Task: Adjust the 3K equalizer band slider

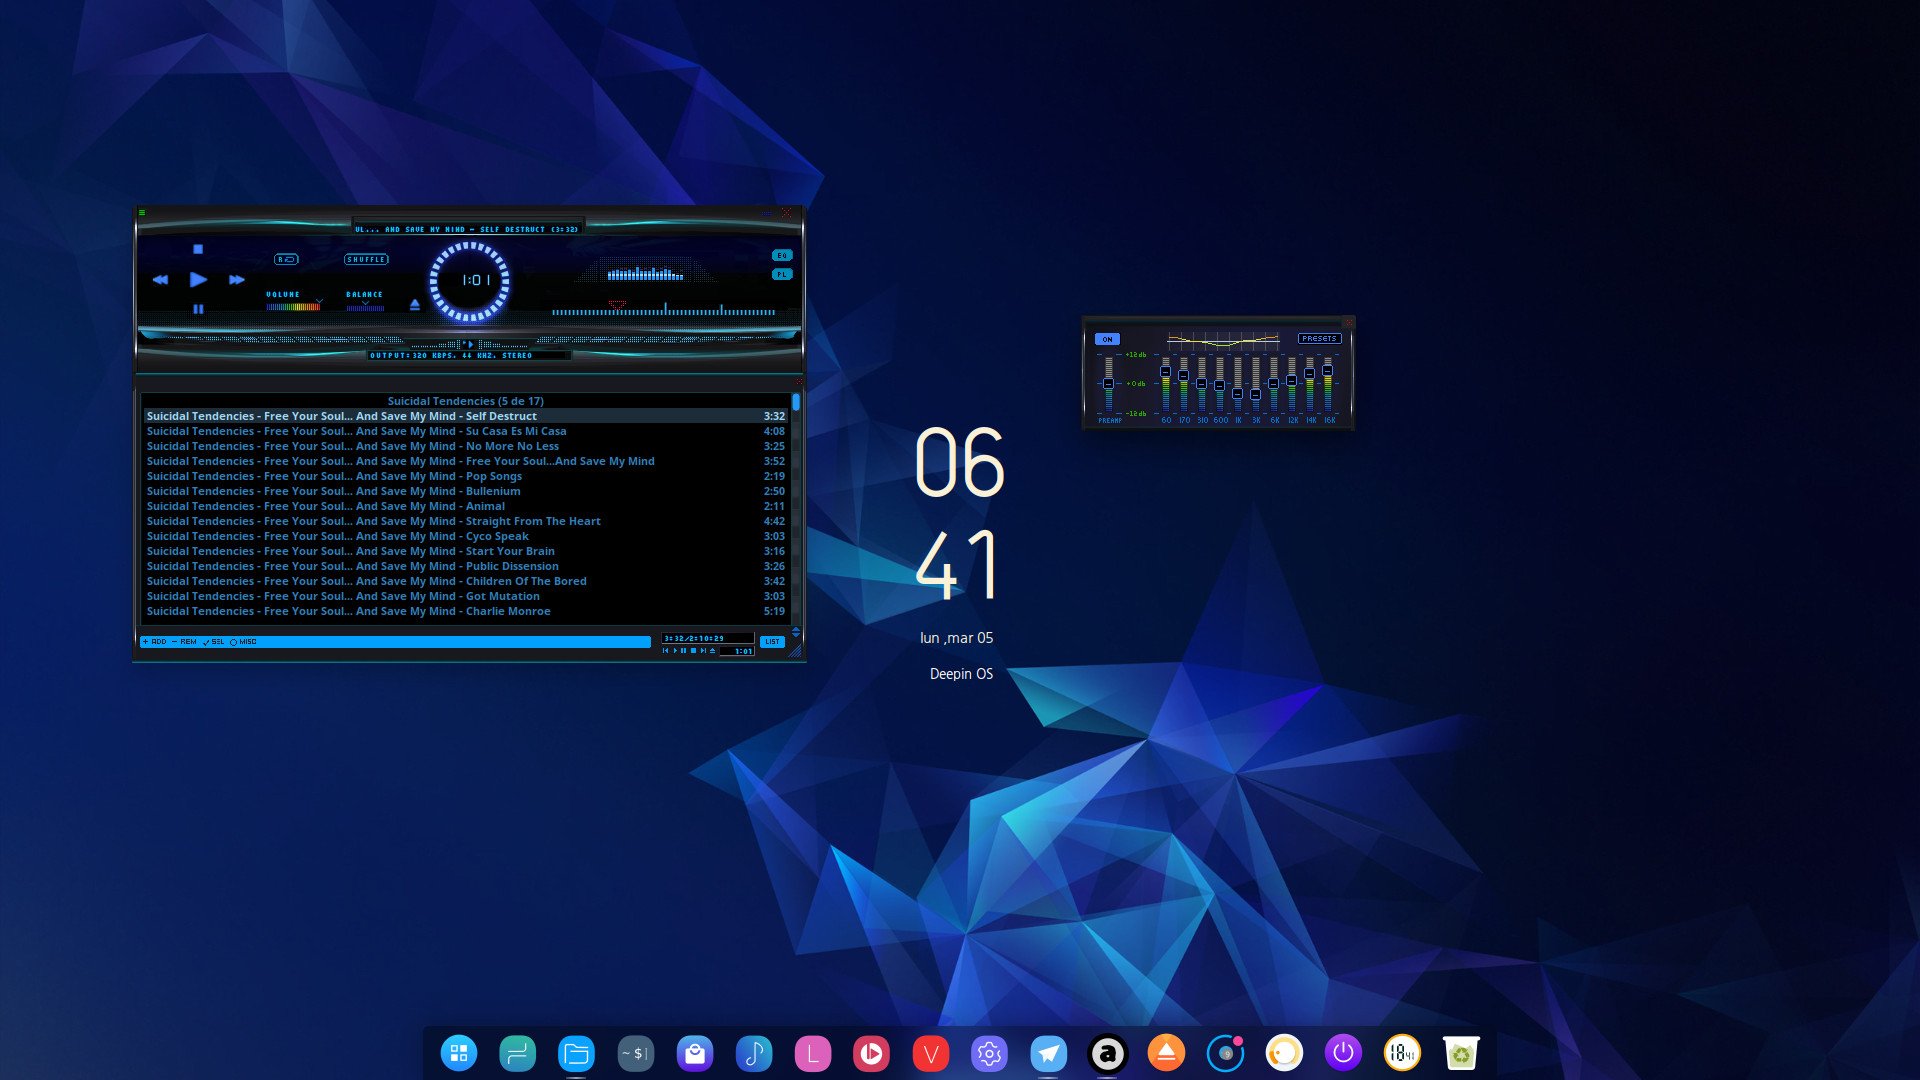Action: click(x=1255, y=384)
